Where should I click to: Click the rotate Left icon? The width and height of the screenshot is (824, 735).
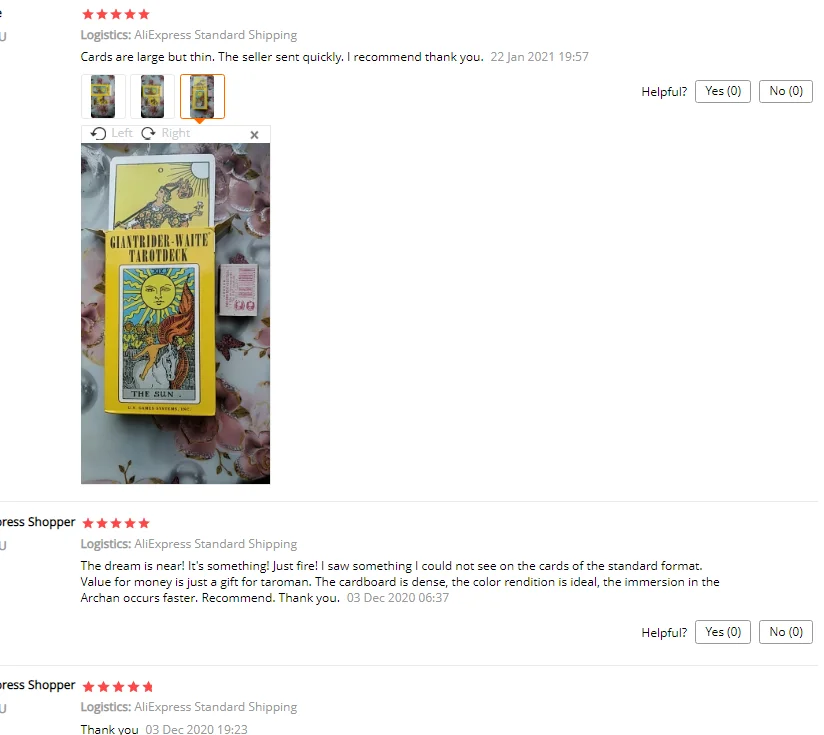(x=98, y=133)
